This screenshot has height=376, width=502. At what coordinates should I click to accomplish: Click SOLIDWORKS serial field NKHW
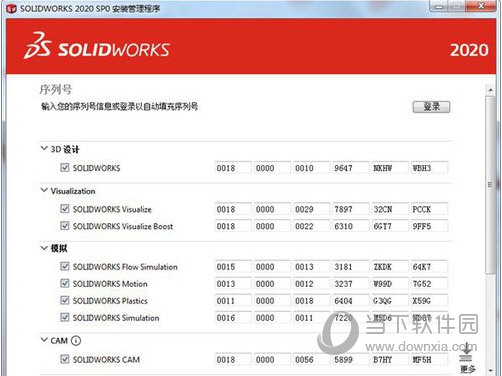tap(390, 168)
